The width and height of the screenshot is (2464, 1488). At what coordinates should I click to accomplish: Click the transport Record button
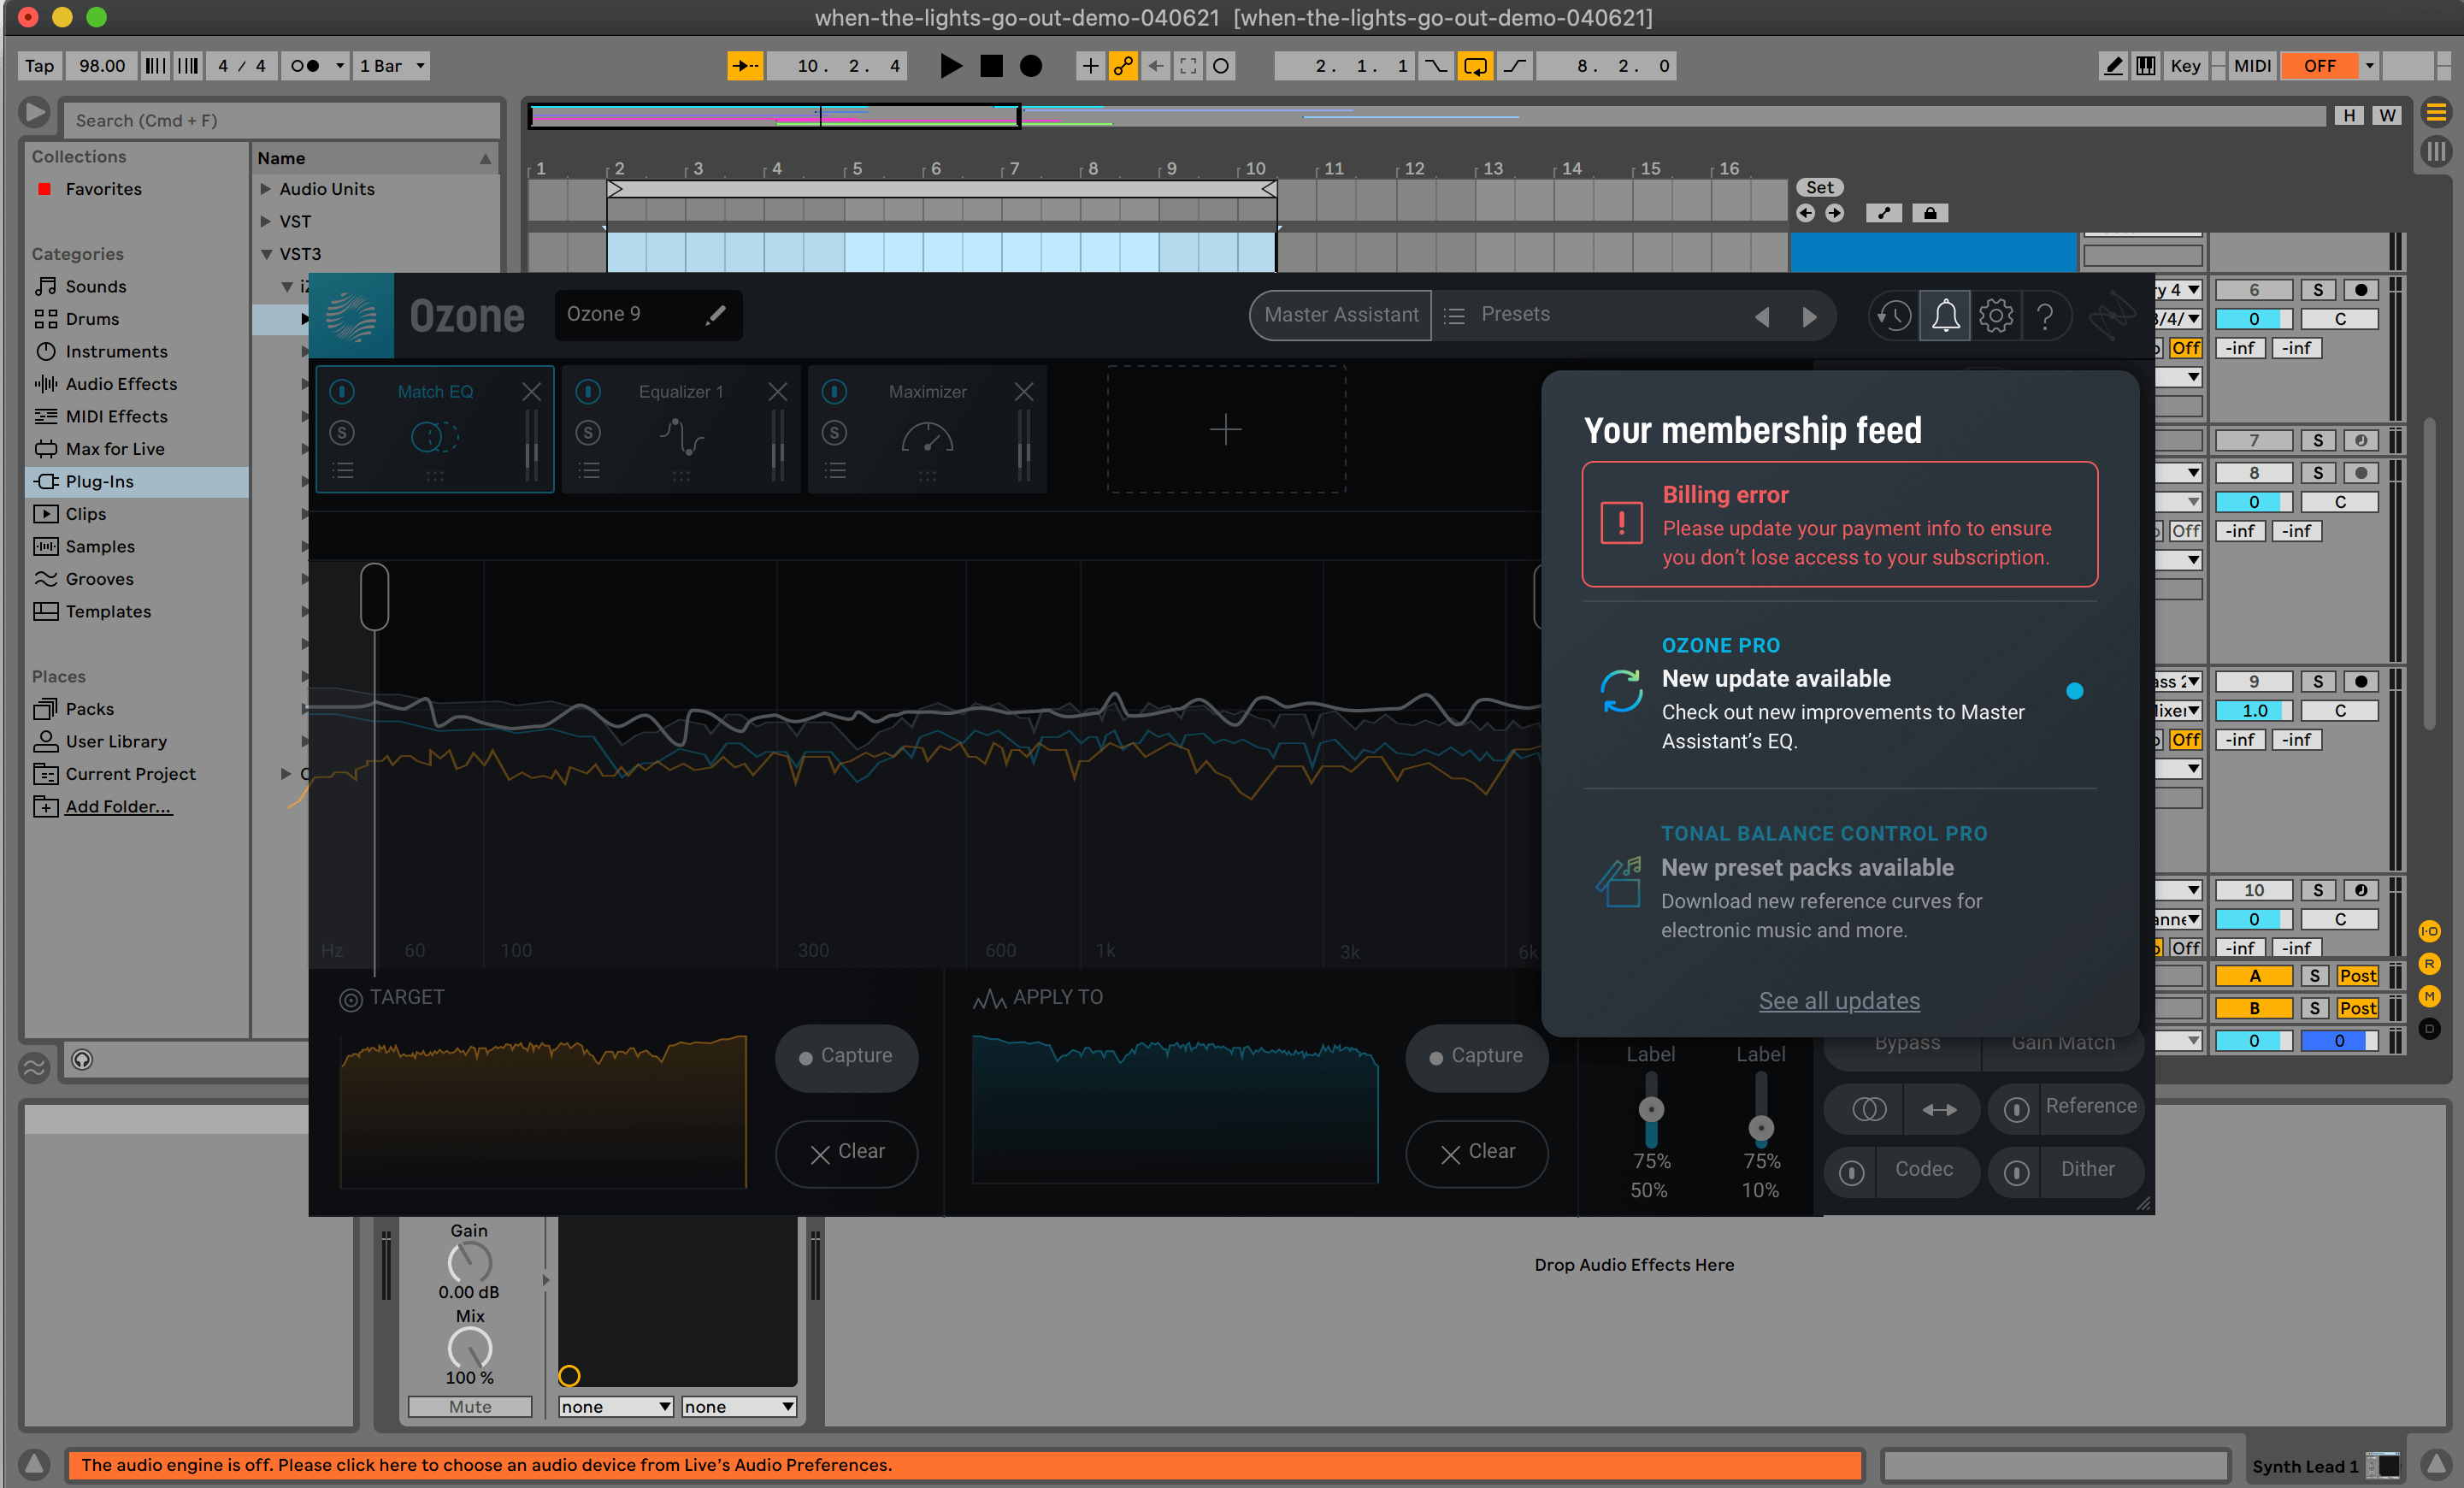coord(1031,66)
